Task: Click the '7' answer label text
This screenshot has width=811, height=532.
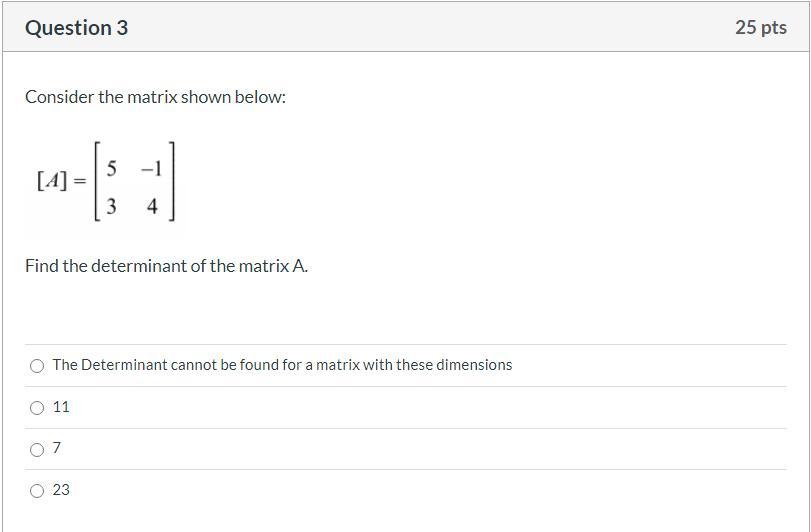Action: click(x=57, y=448)
